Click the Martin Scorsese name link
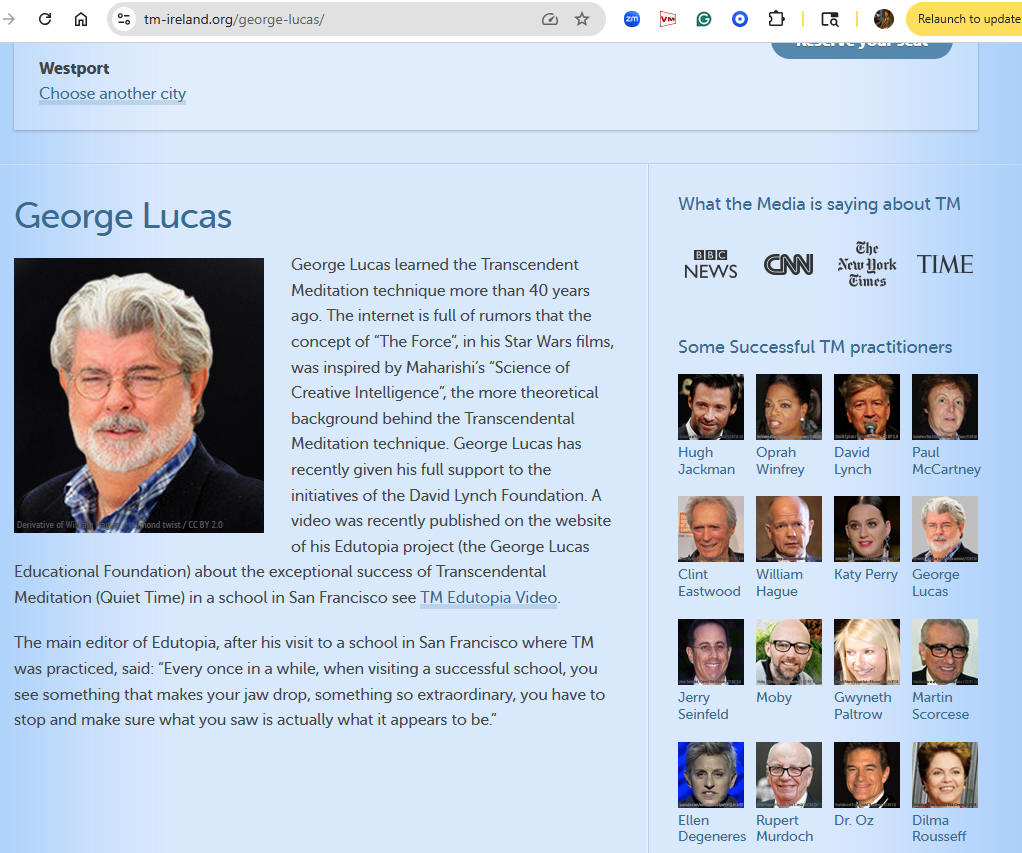Screen dimensions: 1022x853 click(941, 706)
